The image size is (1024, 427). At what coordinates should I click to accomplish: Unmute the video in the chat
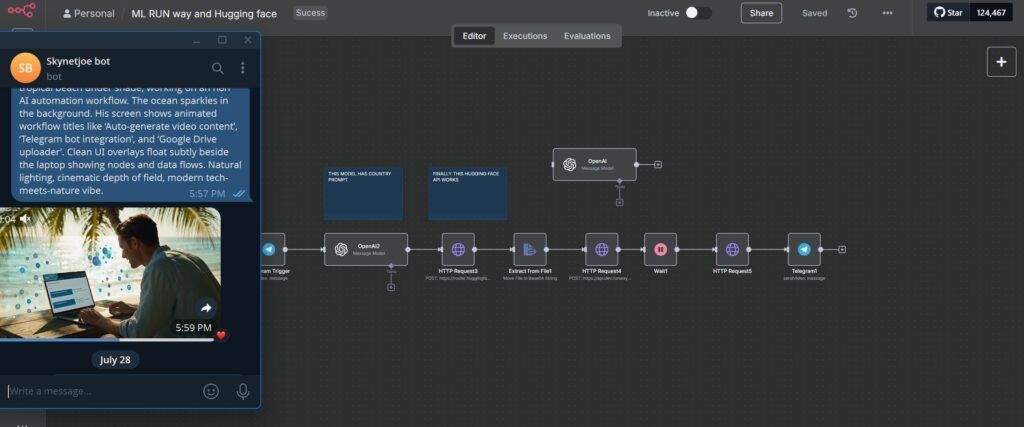point(26,218)
